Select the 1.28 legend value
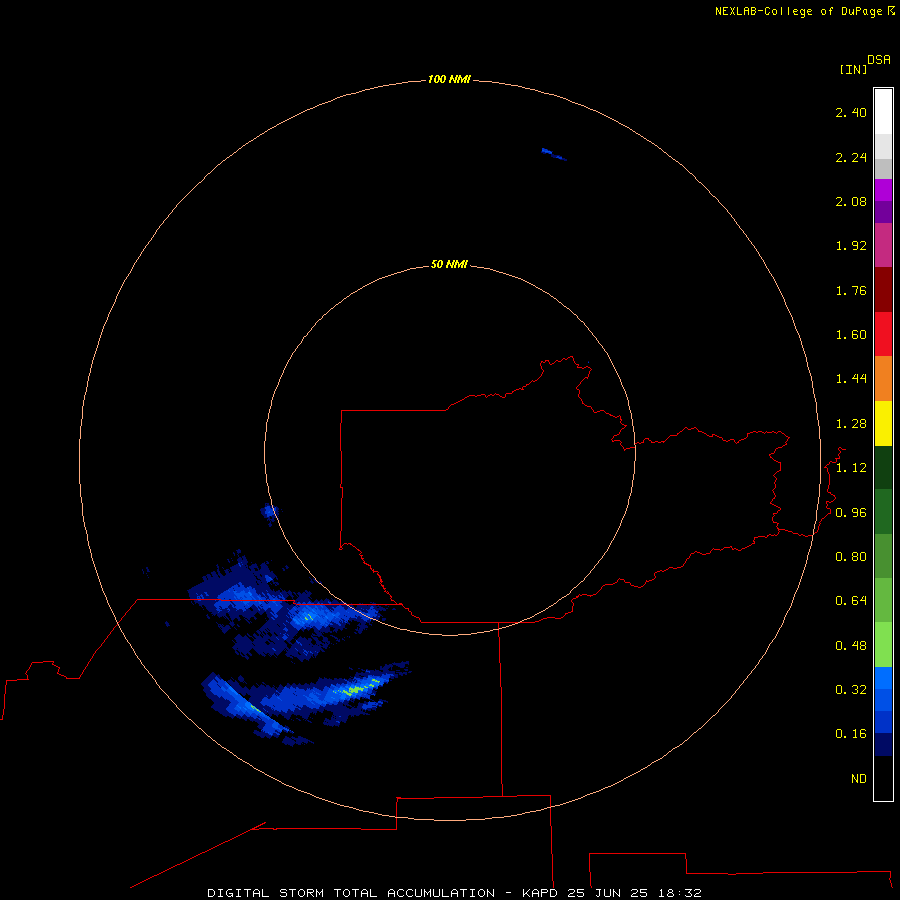 point(851,424)
